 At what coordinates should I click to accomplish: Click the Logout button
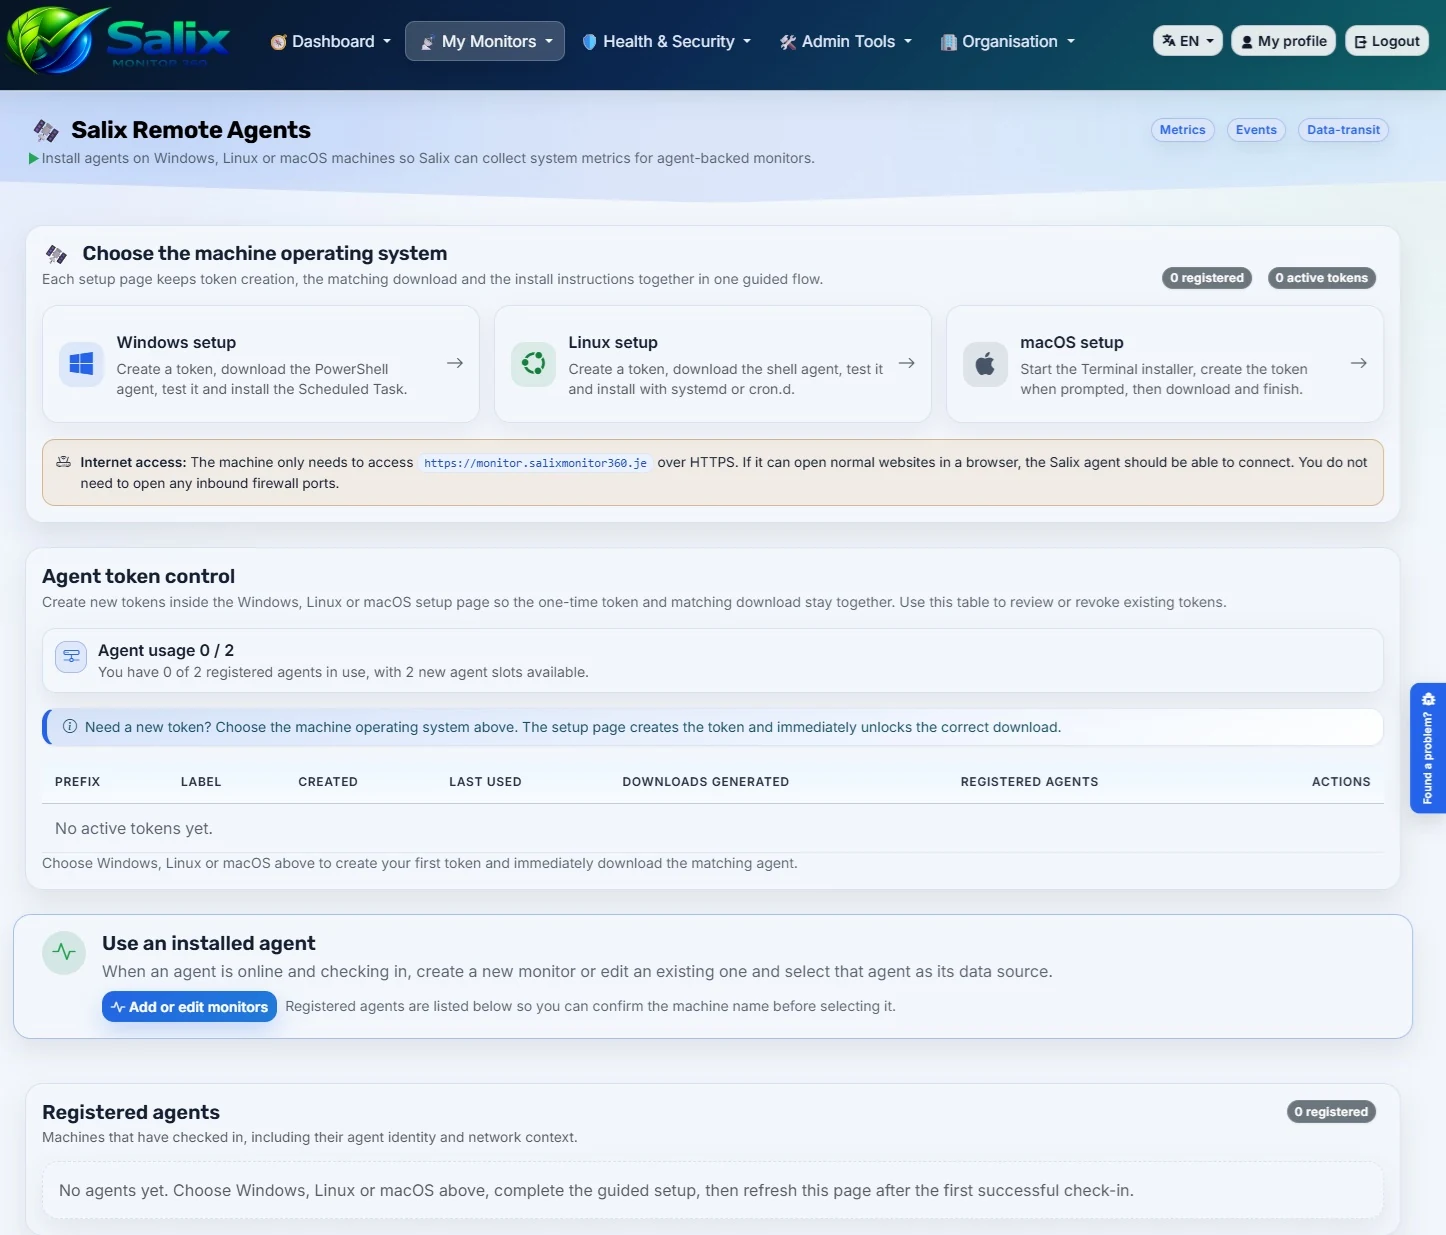point(1387,41)
